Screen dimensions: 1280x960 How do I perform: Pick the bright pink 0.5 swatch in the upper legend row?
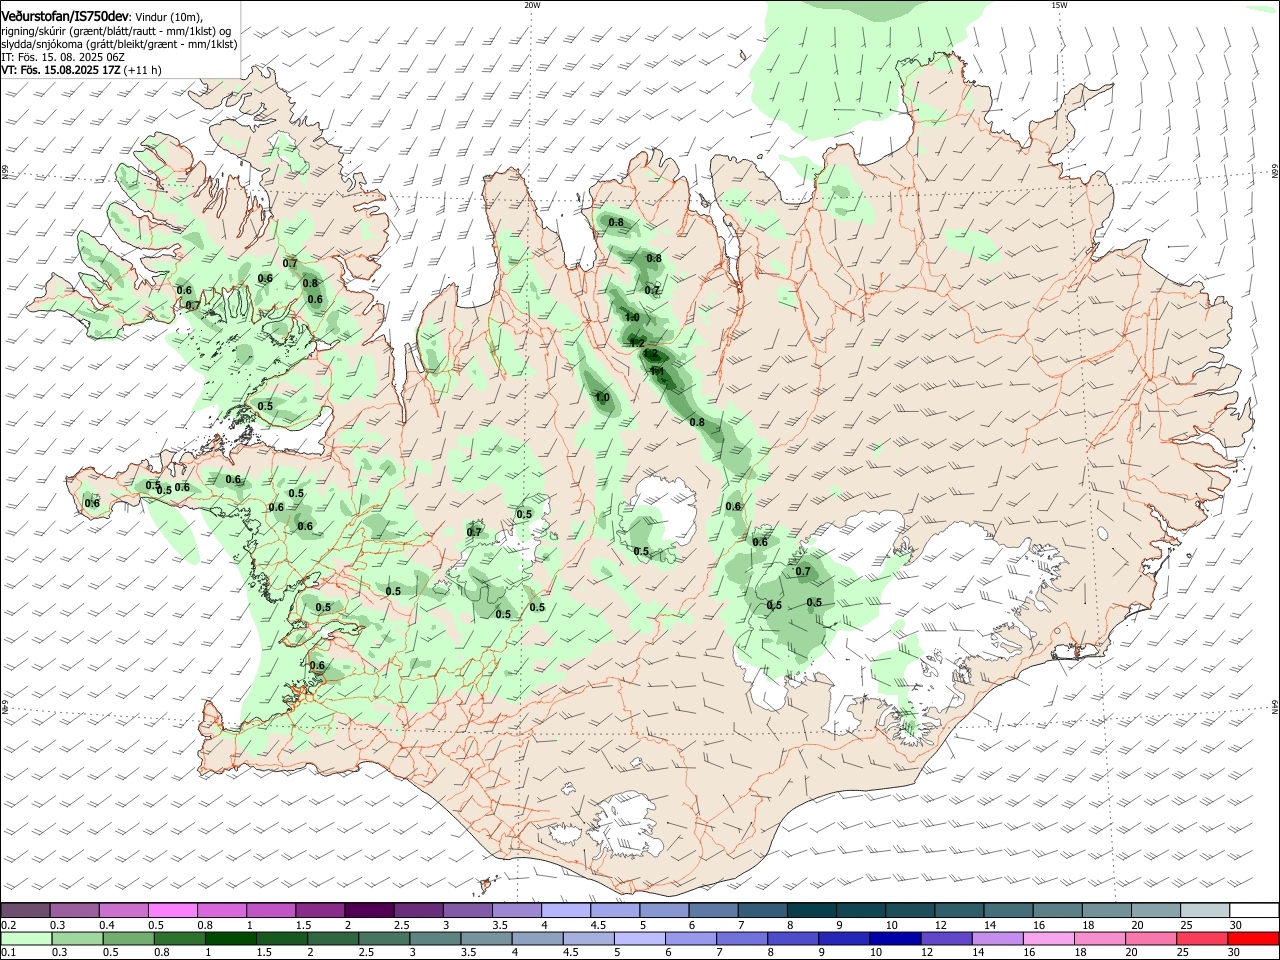point(173,911)
